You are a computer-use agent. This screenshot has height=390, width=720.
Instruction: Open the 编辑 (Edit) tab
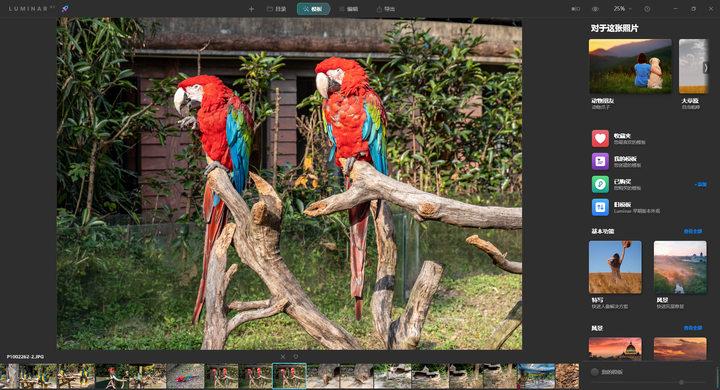[349, 9]
